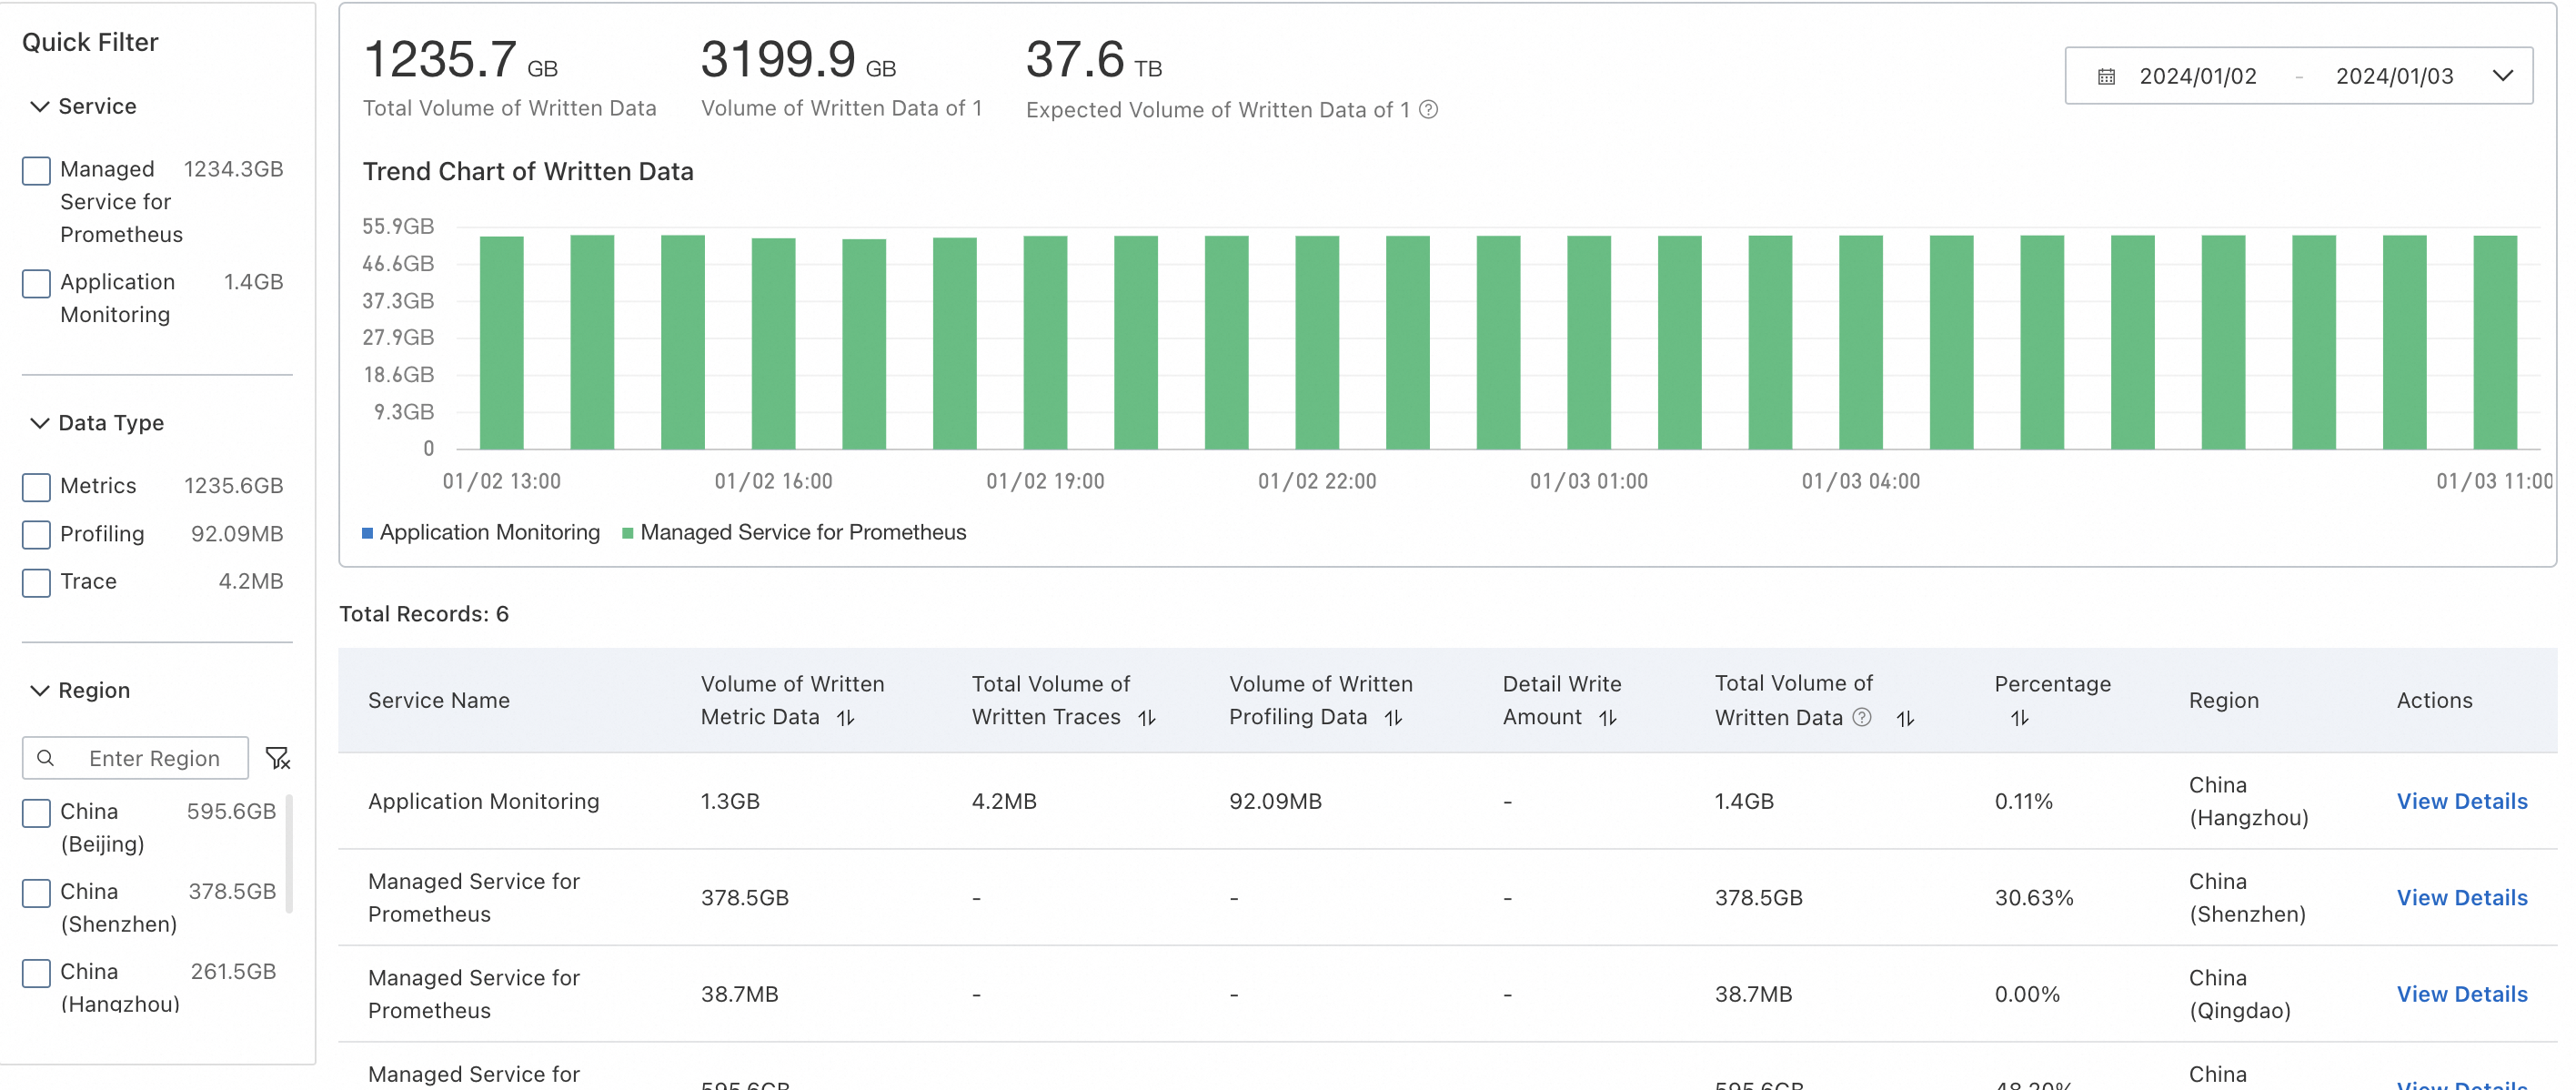Select the China (Shenzhen) region checkbox

pos(37,893)
